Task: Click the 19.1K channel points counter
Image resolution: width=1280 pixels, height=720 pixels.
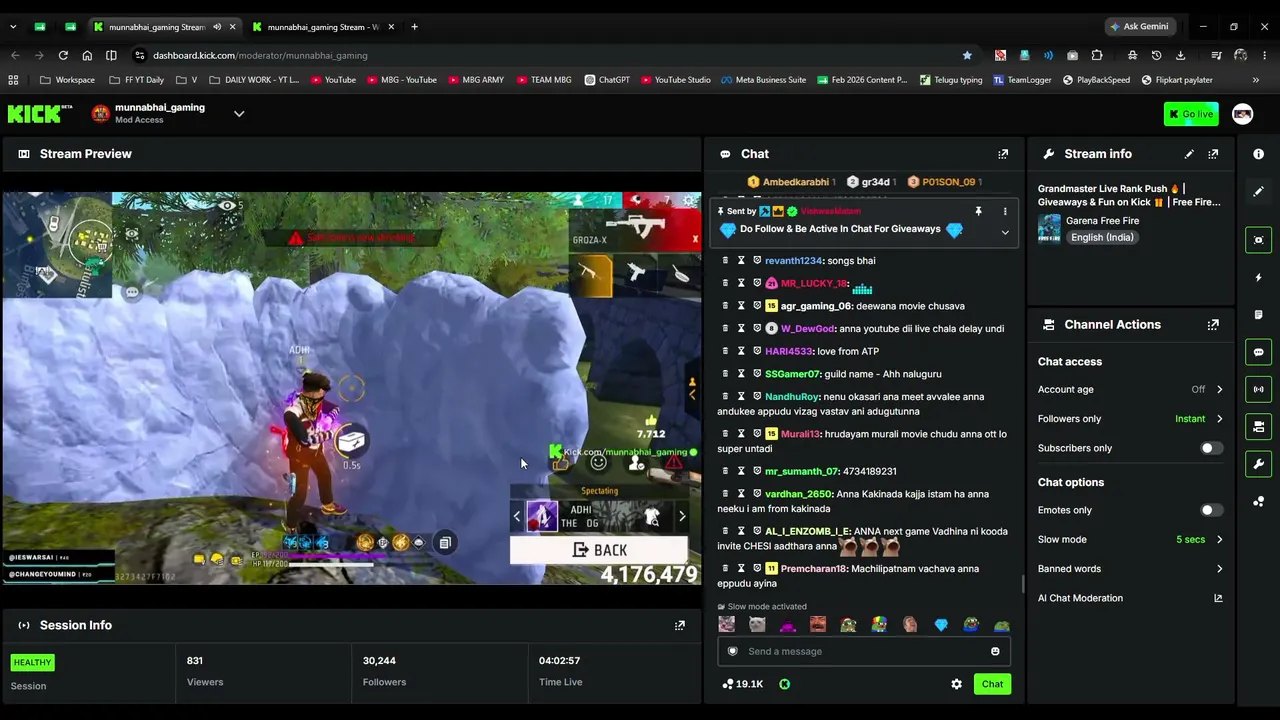Action: [x=742, y=684]
